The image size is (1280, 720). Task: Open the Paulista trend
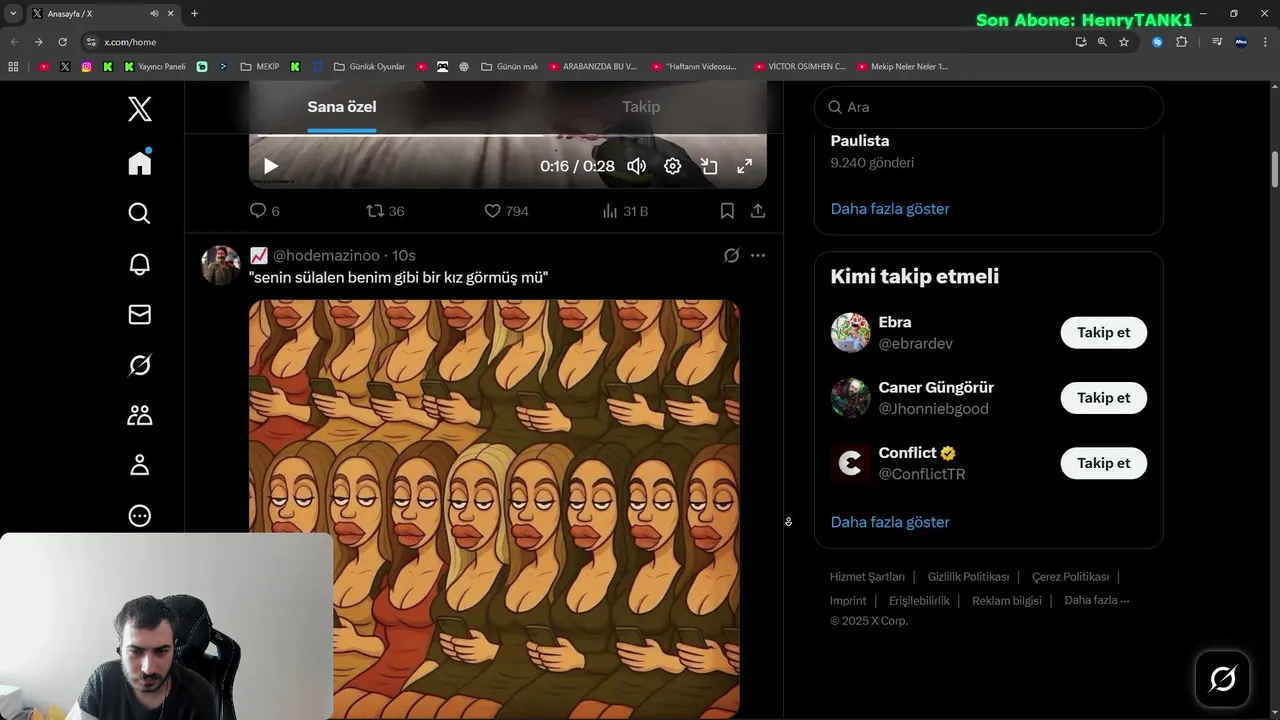860,141
